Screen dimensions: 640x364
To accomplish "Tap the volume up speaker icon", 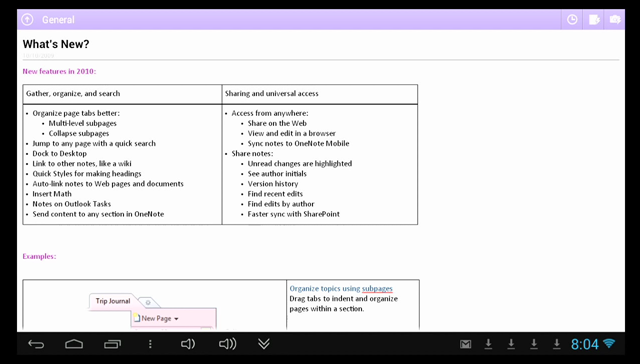I will pyautogui.click(x=227, y=344).
